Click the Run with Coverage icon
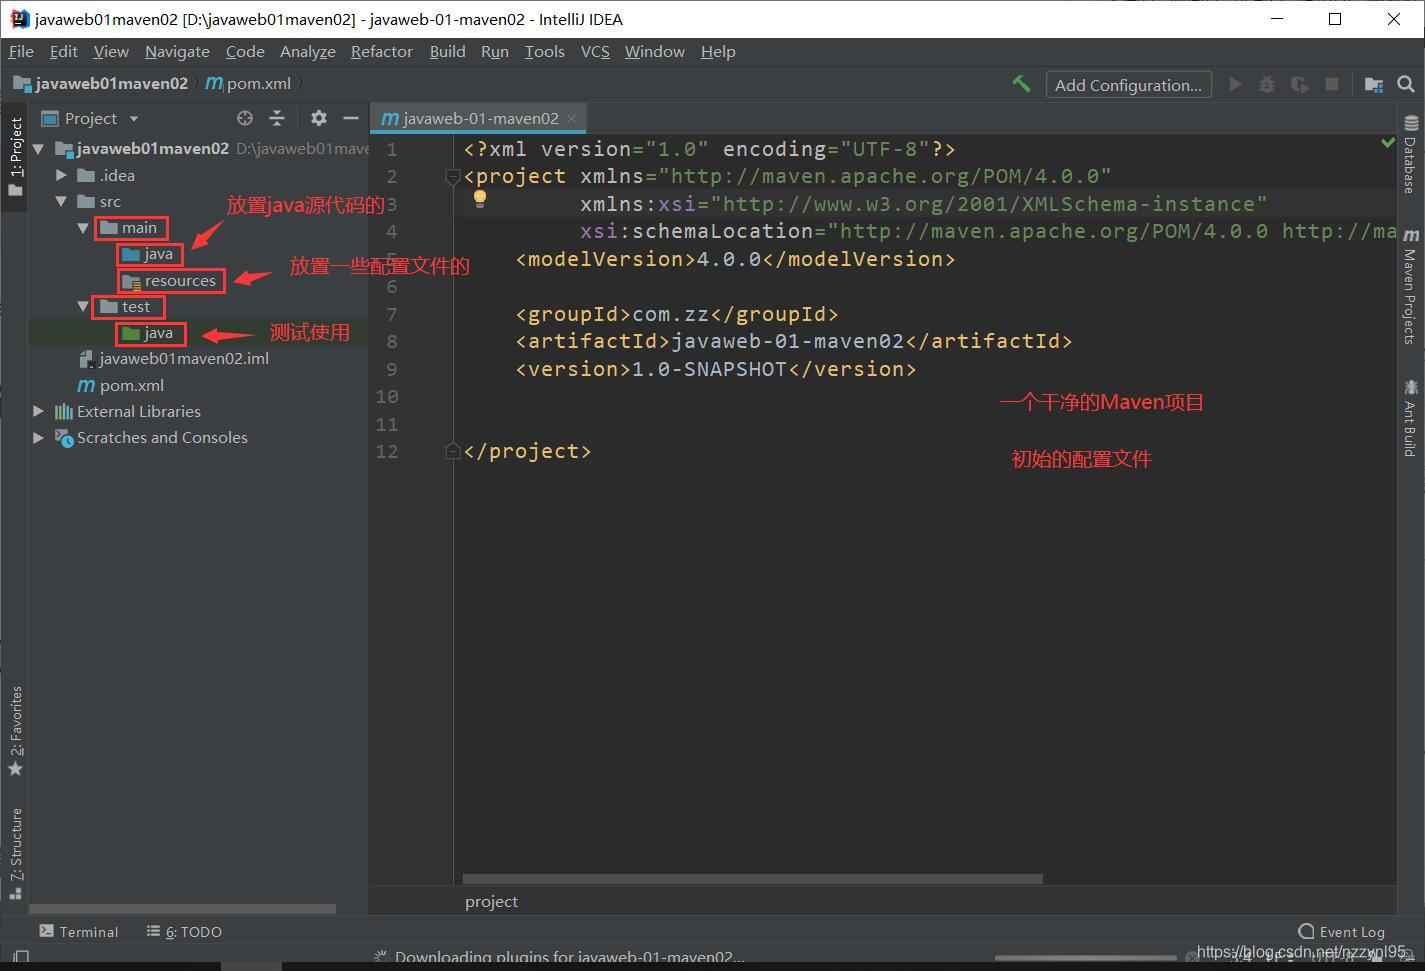 pos(1299,85)
